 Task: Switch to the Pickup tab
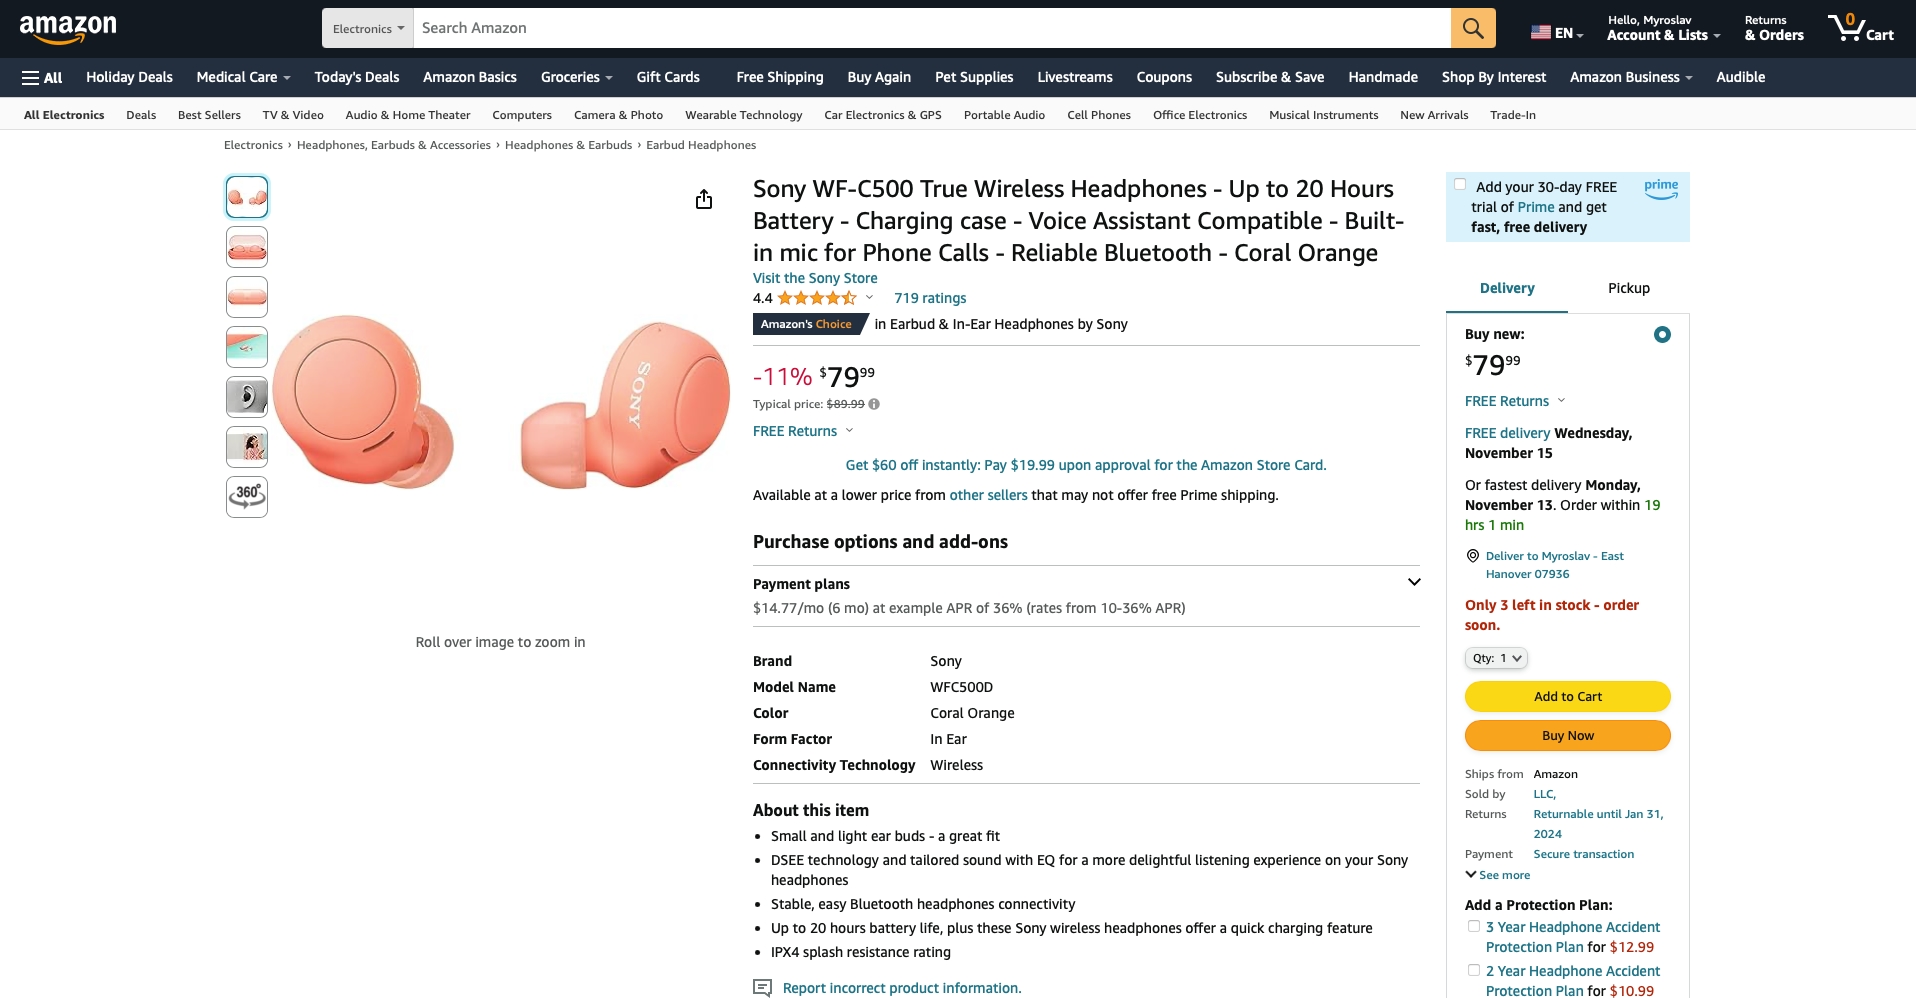(1629, 288)
